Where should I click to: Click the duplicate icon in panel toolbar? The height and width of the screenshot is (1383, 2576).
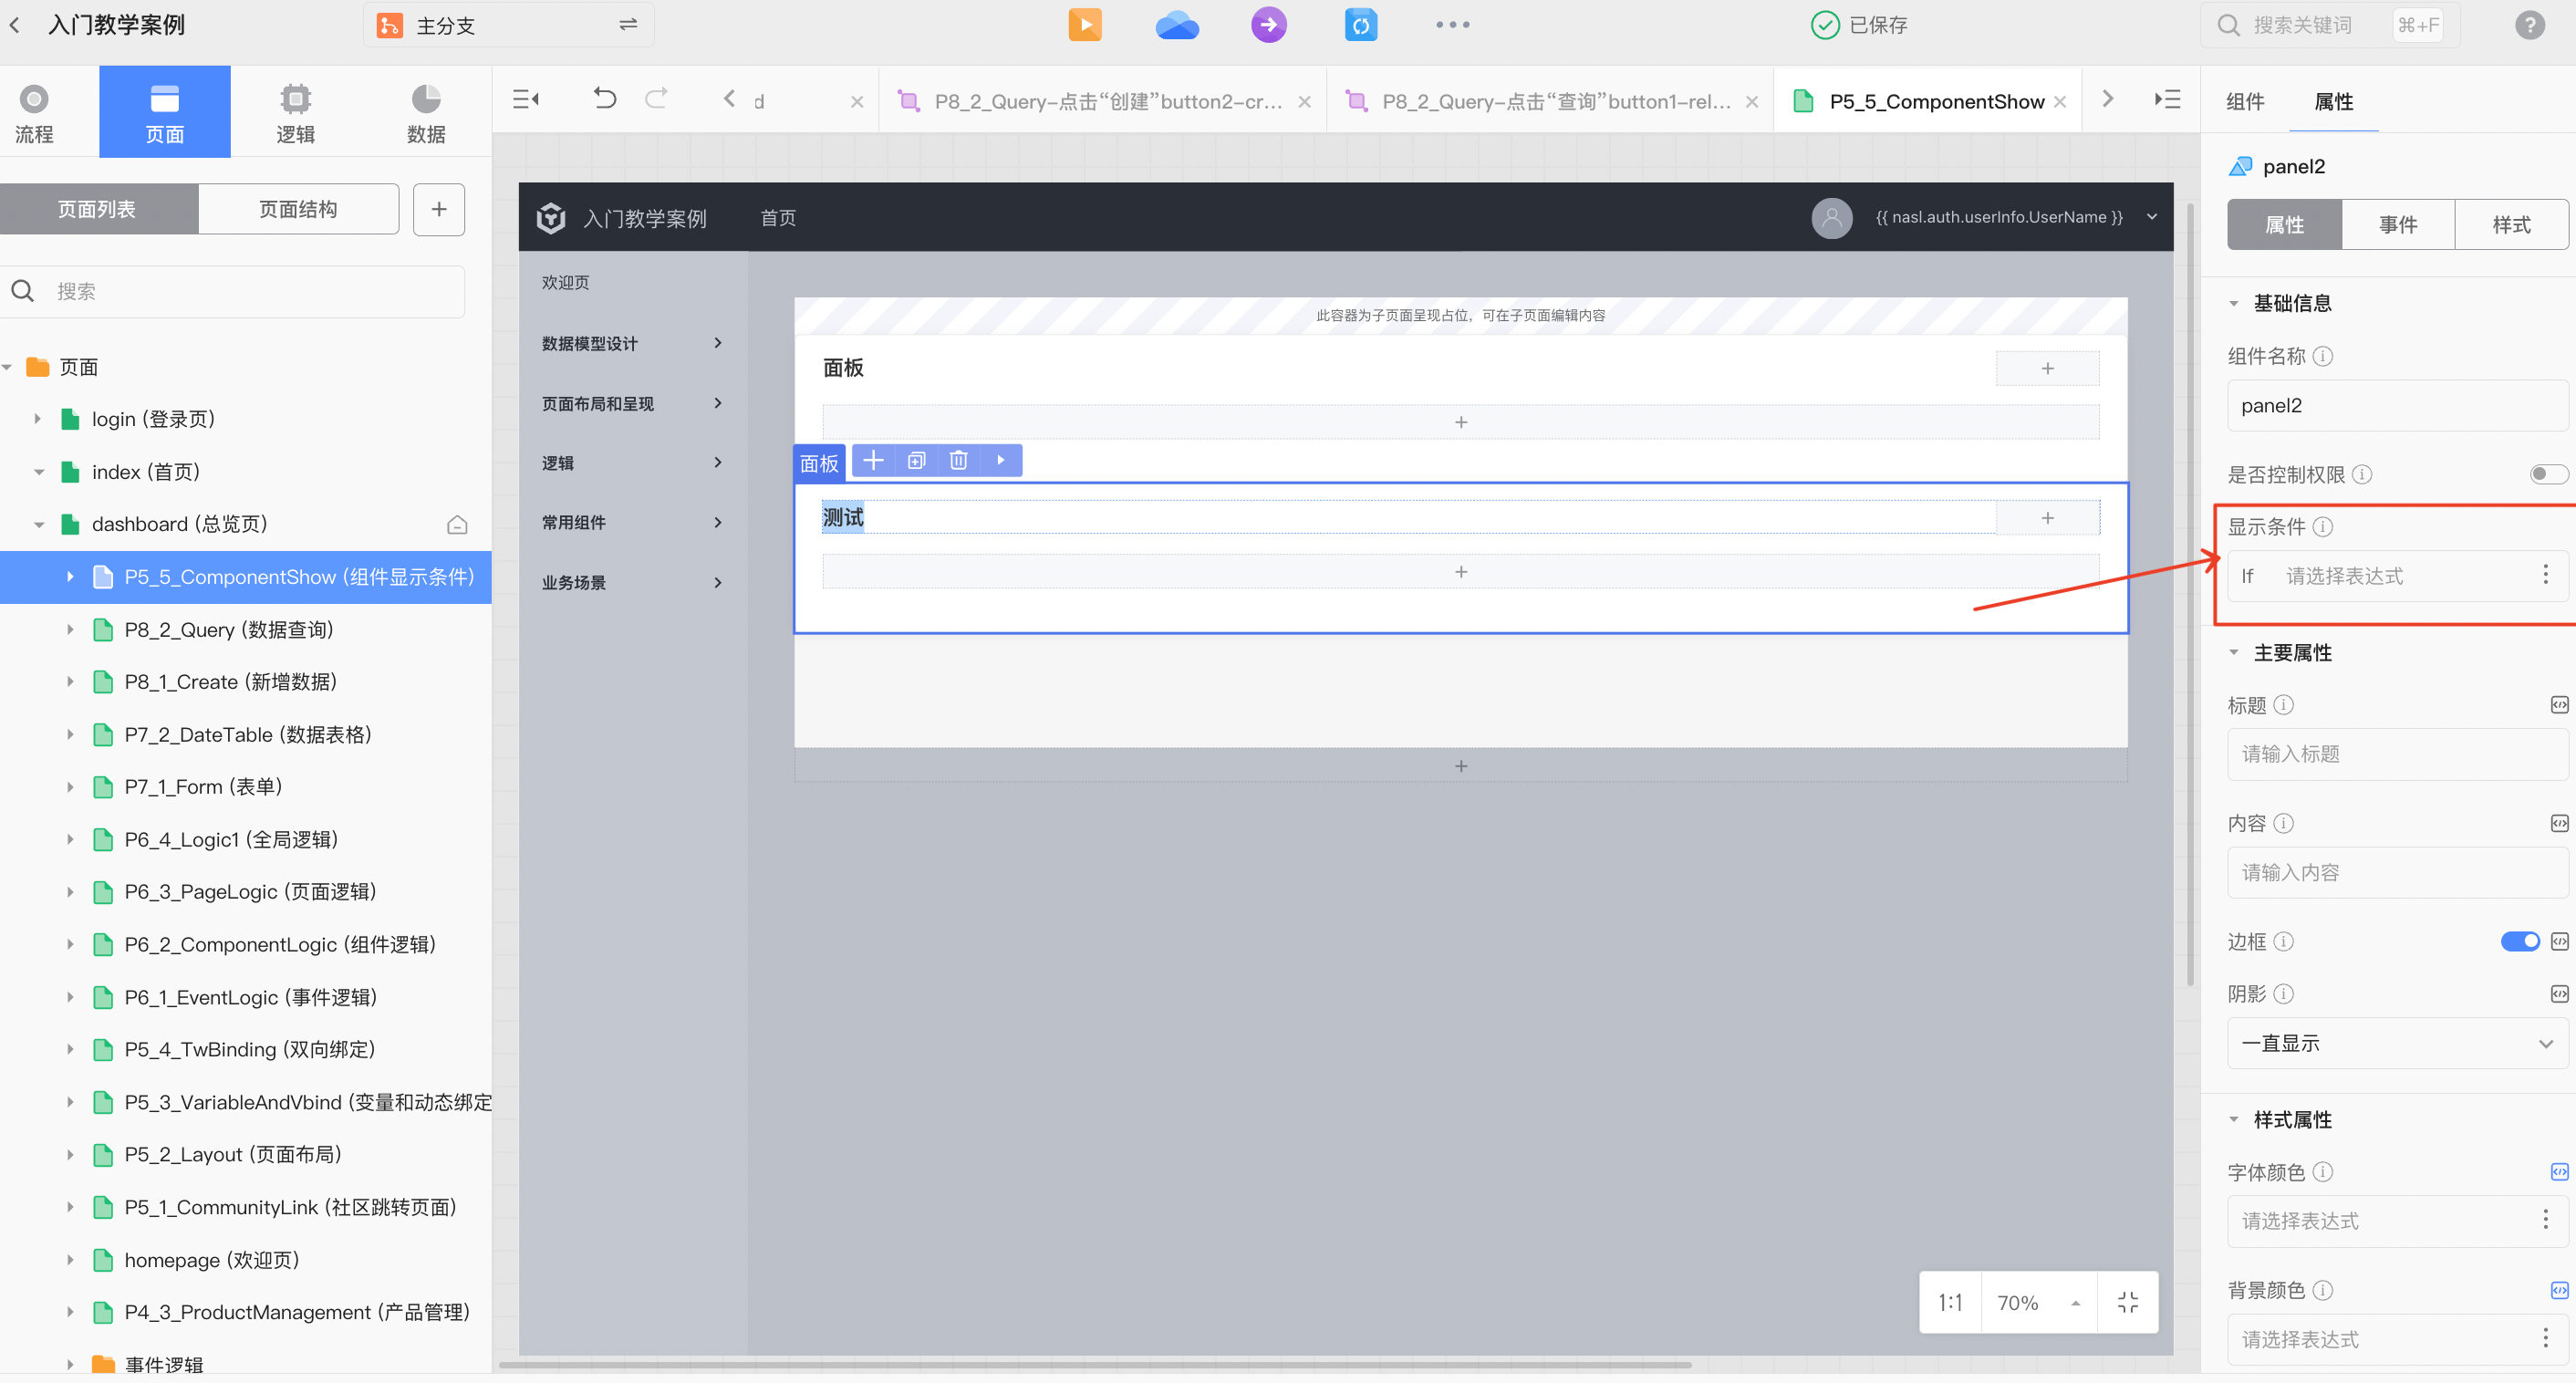(x=916, y=460)
